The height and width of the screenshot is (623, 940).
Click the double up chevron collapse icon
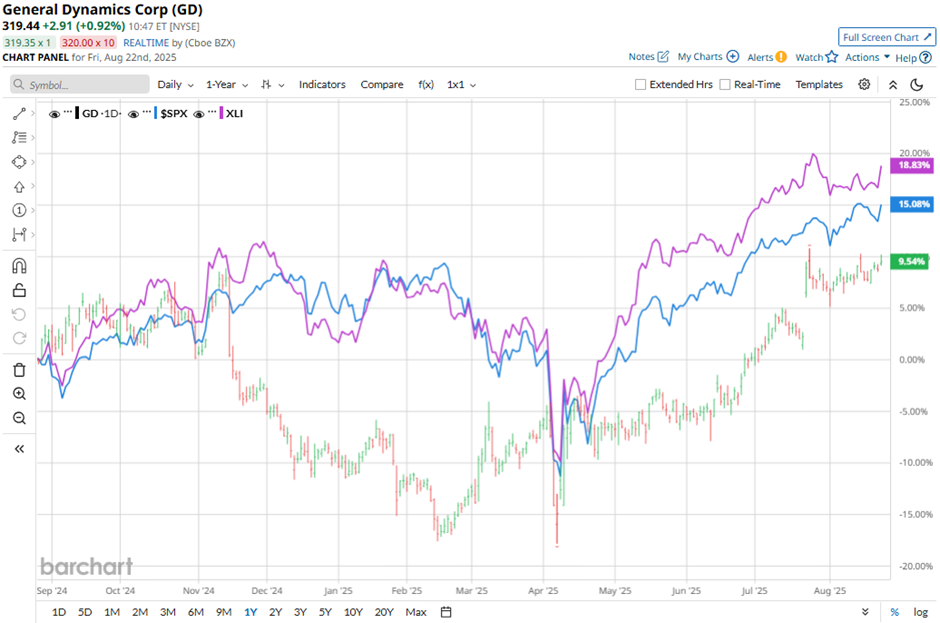click(x=893, y=85)
